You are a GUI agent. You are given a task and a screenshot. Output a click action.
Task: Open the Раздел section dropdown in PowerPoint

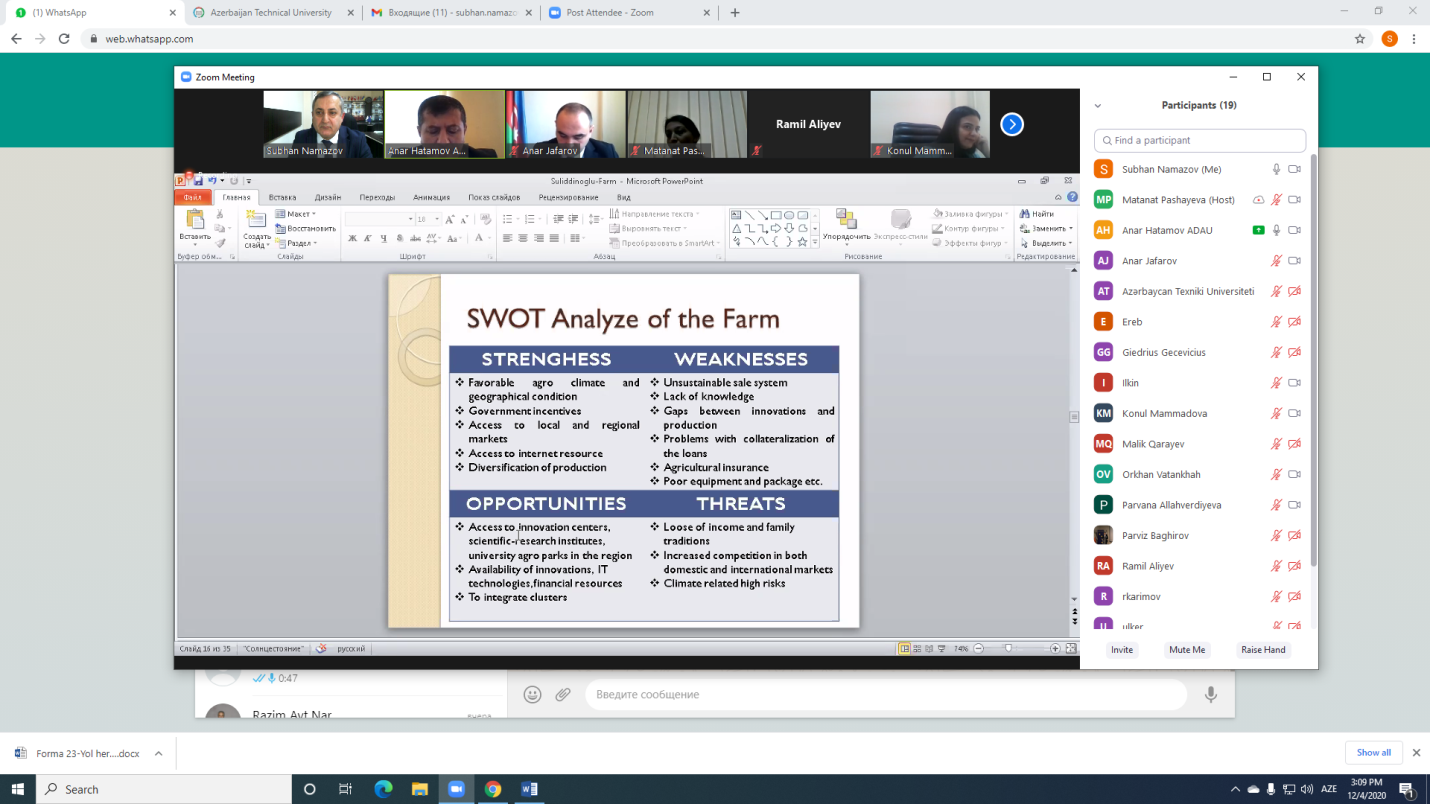pyautogui.click(x=296, y=243)
